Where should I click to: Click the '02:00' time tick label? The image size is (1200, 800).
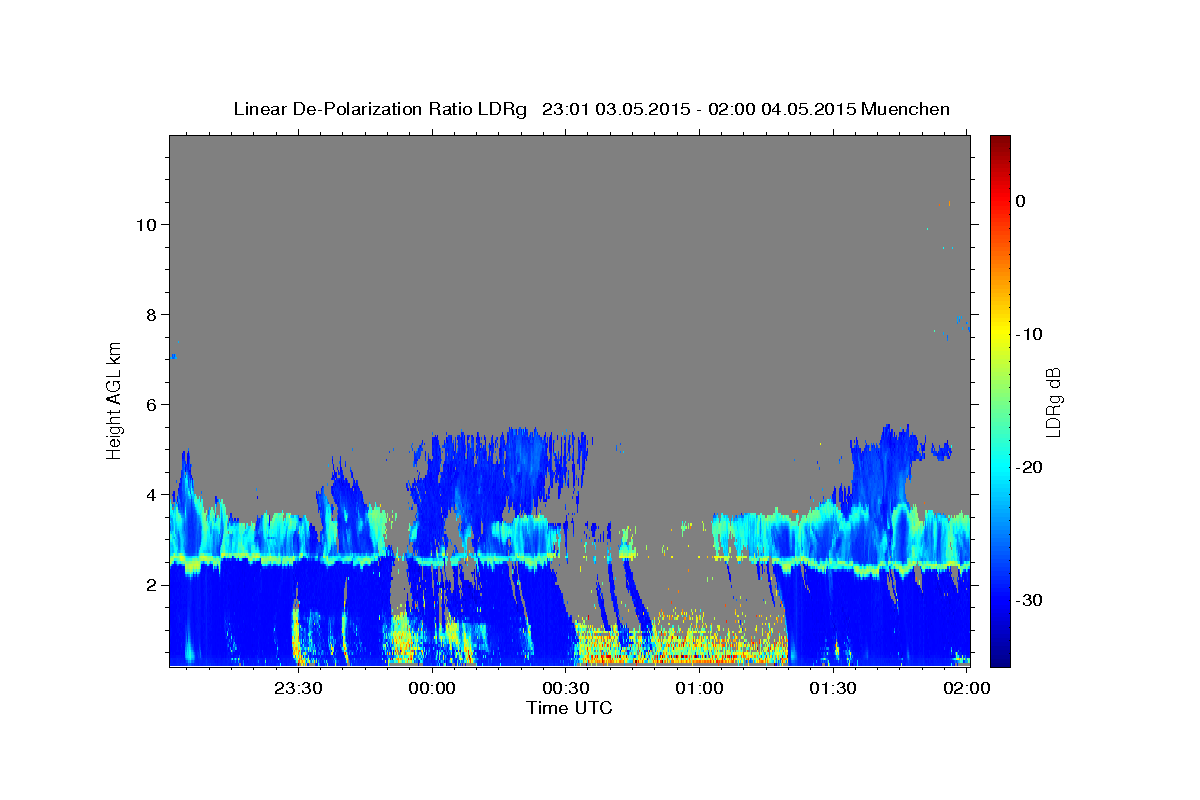tap(967, 688)
